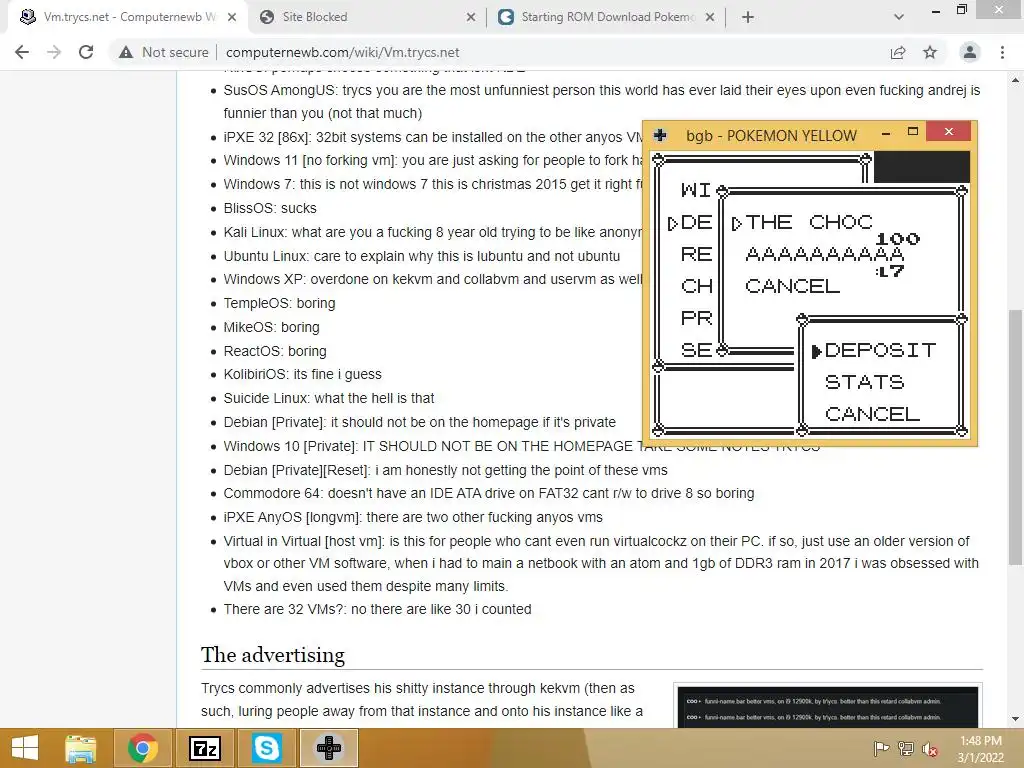Open the clock showing 1:48 PM
This screenshot has width=1024, height=768.
point(980,748)
